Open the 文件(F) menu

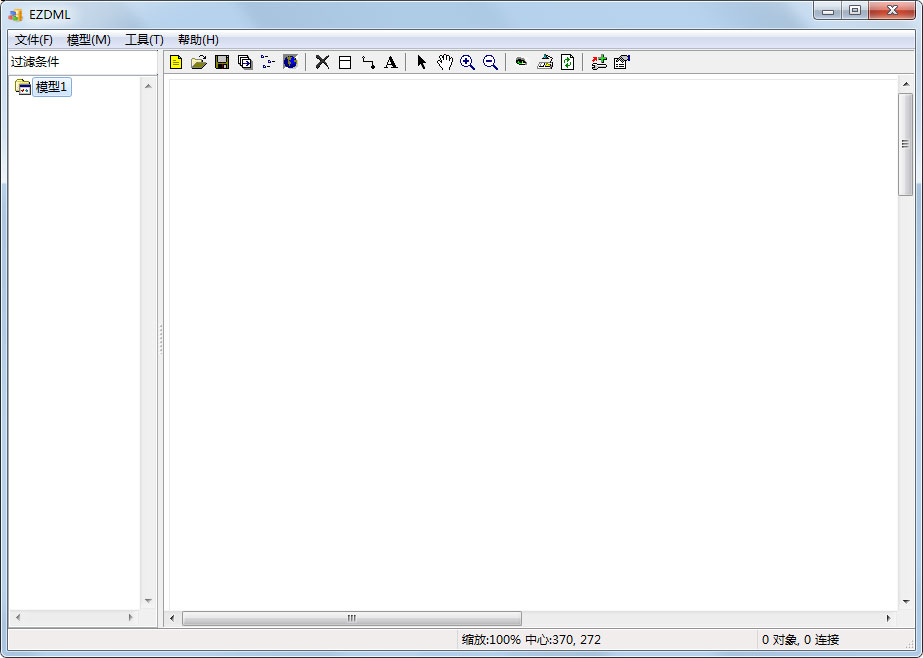33,40
